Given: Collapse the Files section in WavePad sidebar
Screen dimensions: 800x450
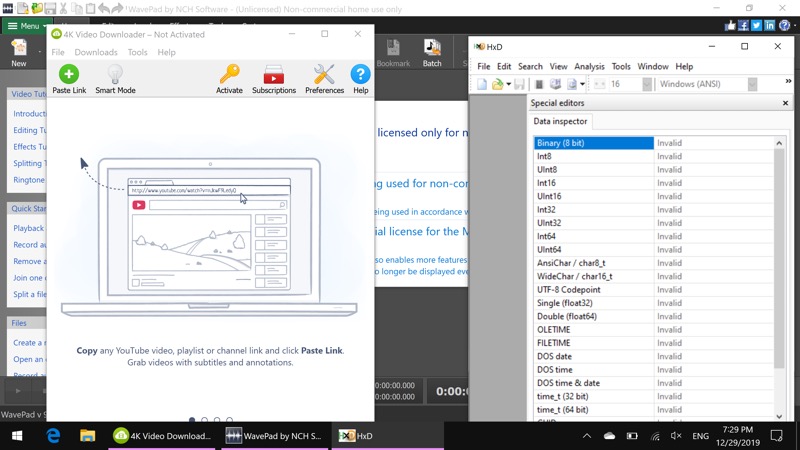Looking at the screenshot, I should point(27,323).
